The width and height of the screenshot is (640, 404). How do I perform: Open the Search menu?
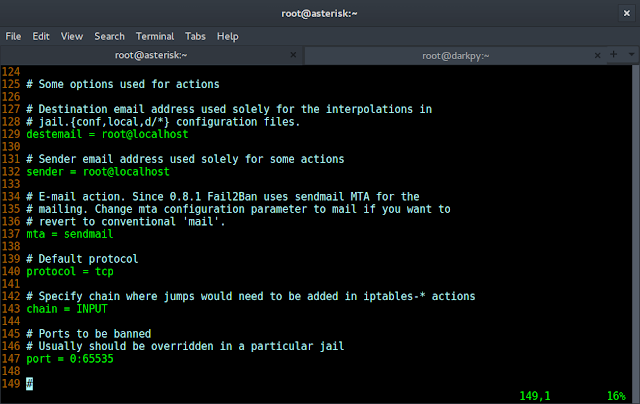point(110,36)
